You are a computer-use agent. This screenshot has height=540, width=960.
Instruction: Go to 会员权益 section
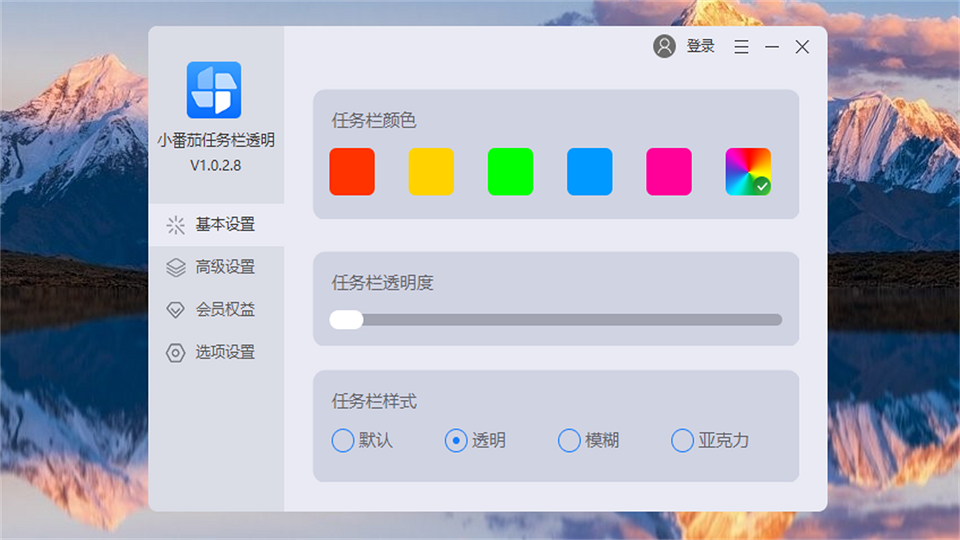click(216, 310)
